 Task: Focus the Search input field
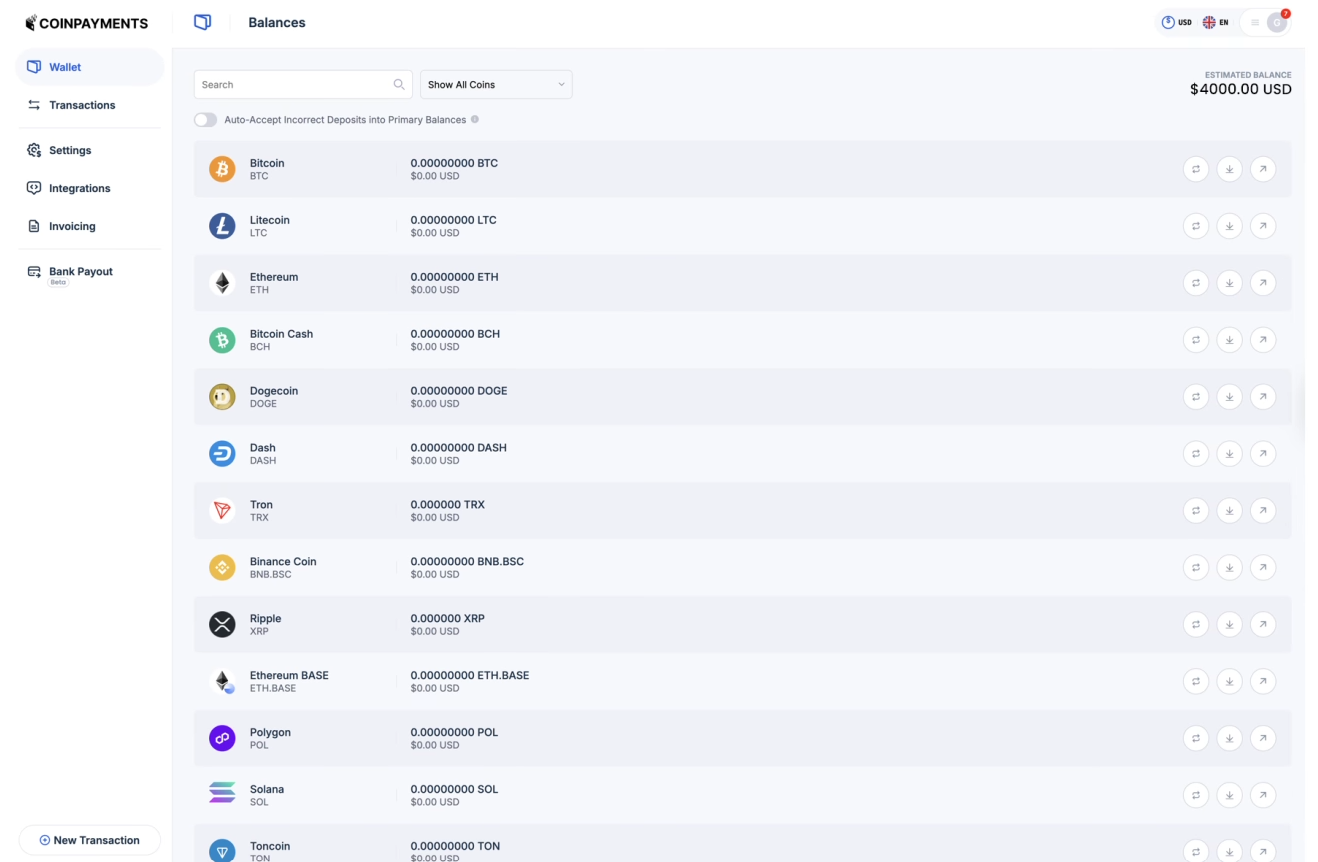[303, 85]
